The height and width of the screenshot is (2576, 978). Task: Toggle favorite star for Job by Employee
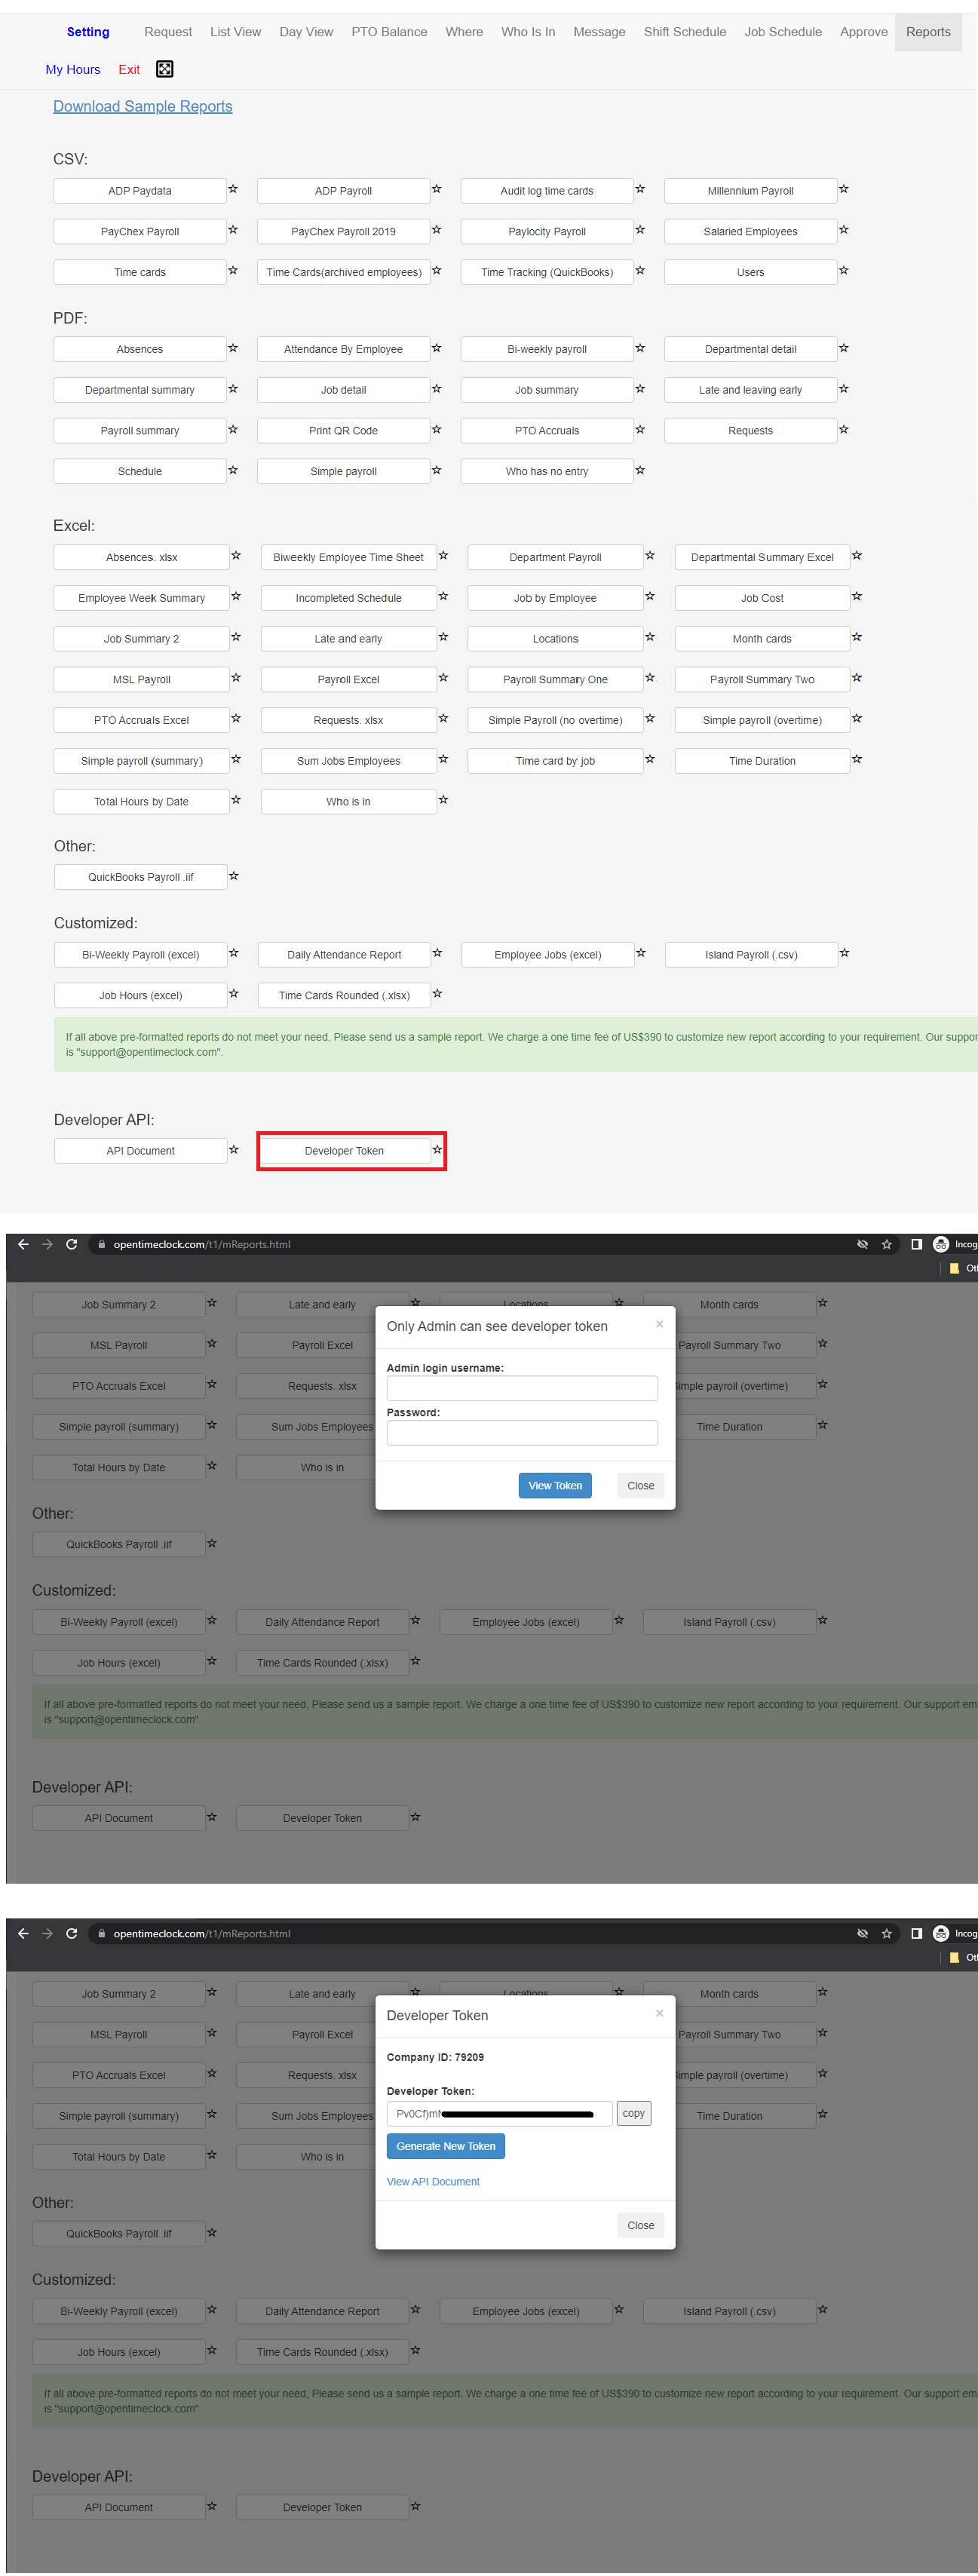click(650, 597)
